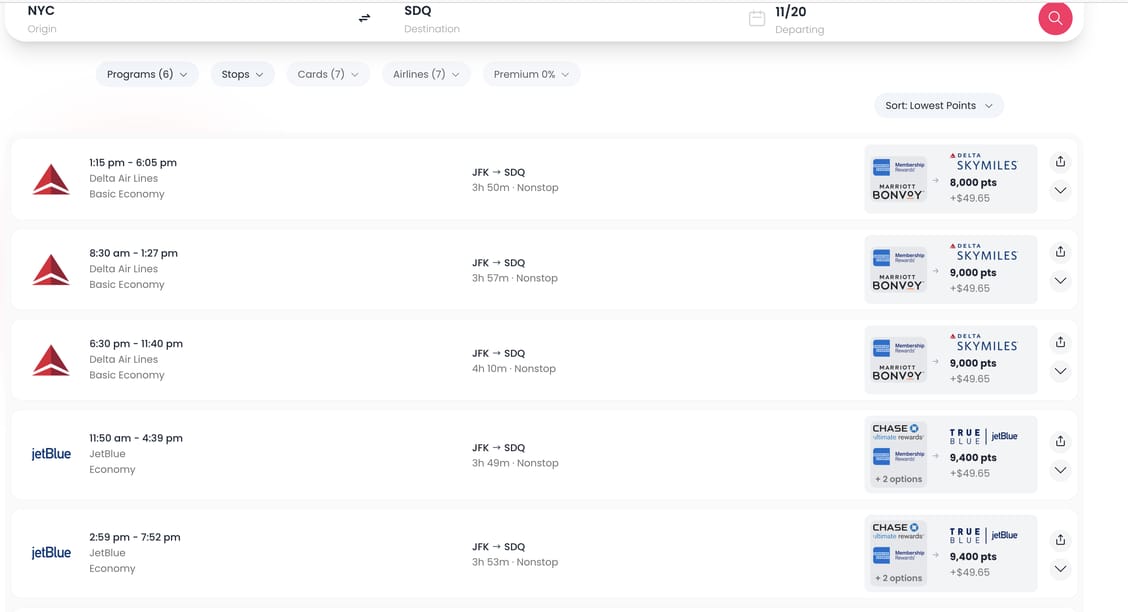
Task: Open the Programs (6) filter dropdown
Action: (x=147, y=74)
